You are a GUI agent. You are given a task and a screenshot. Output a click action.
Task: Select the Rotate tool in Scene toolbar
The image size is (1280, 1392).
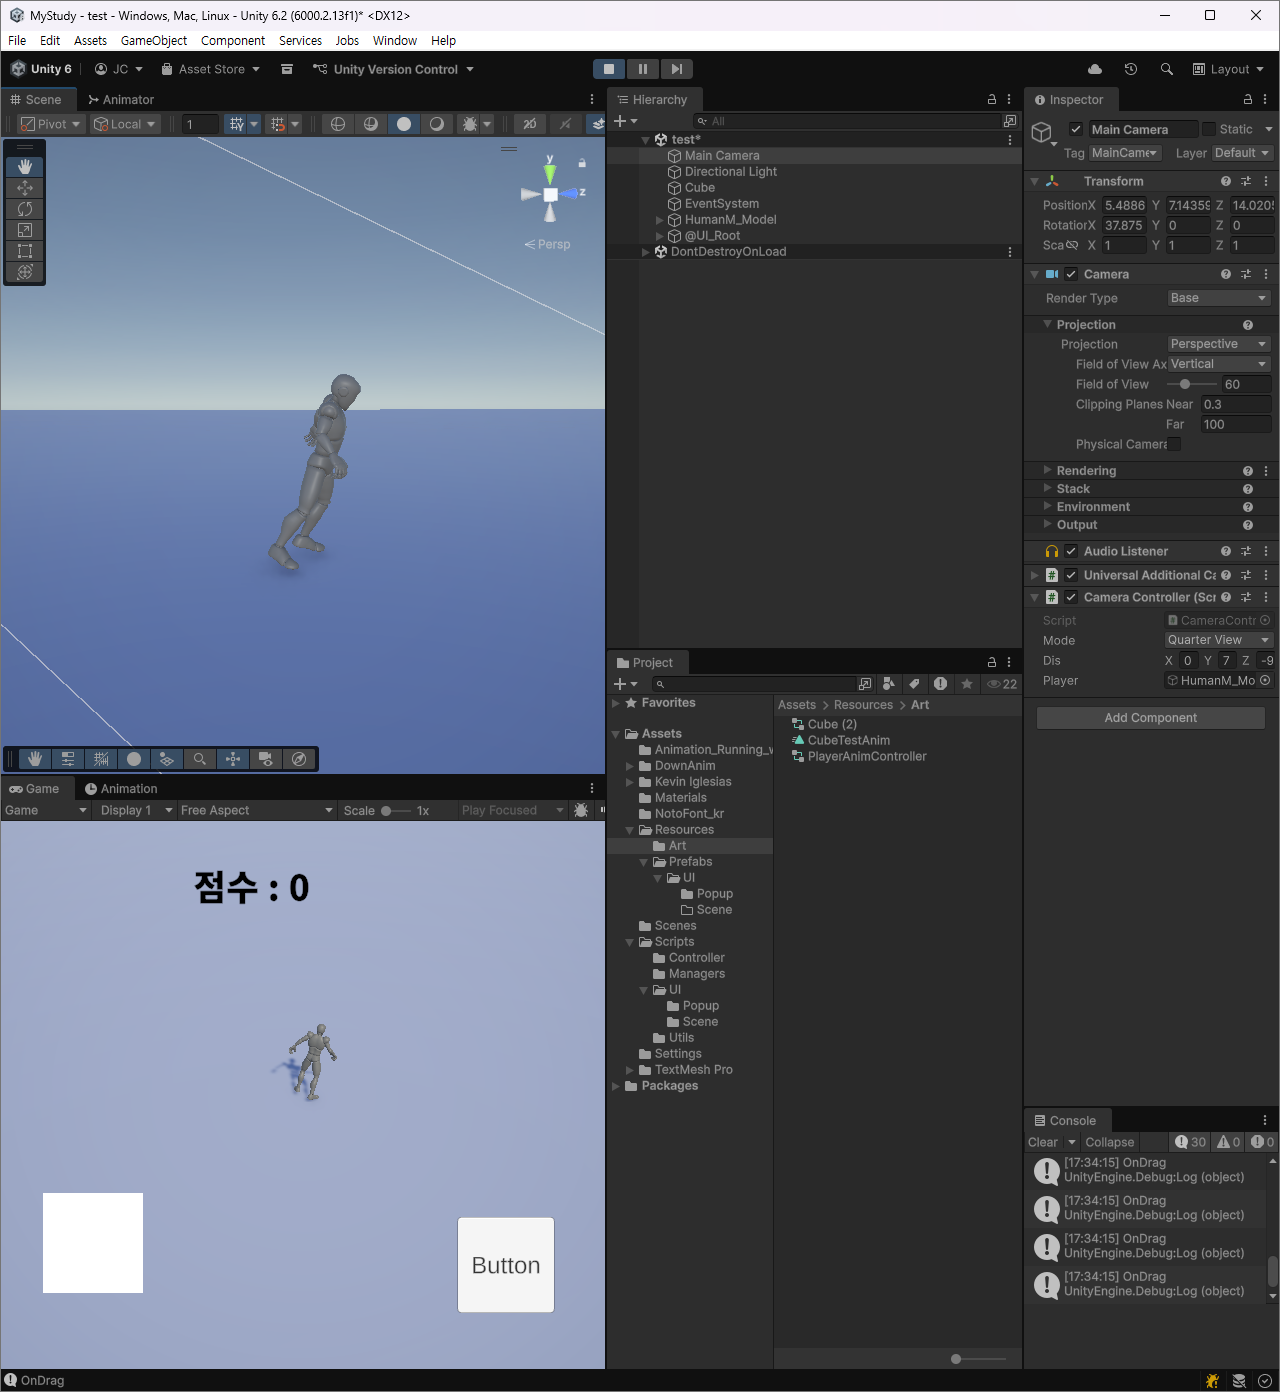pos(25,209)
